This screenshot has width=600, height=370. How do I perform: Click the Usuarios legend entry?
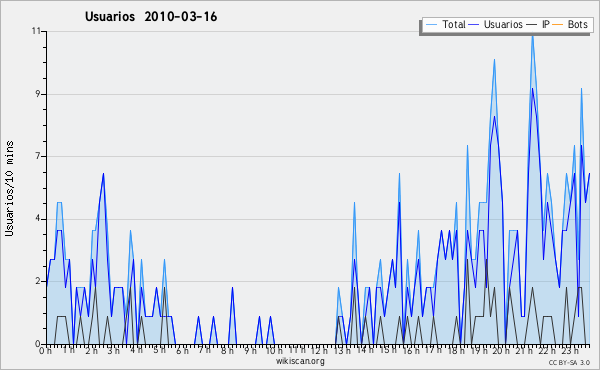[x=496, y=24]
